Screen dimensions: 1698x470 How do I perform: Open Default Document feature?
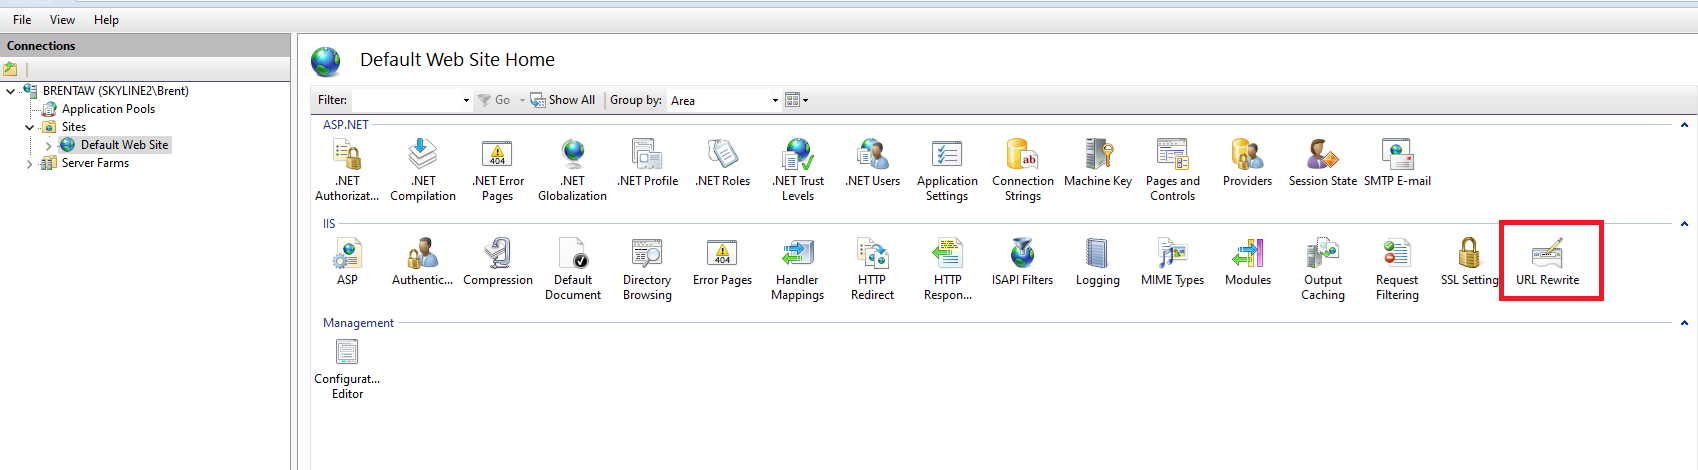(x=573, y=269)
